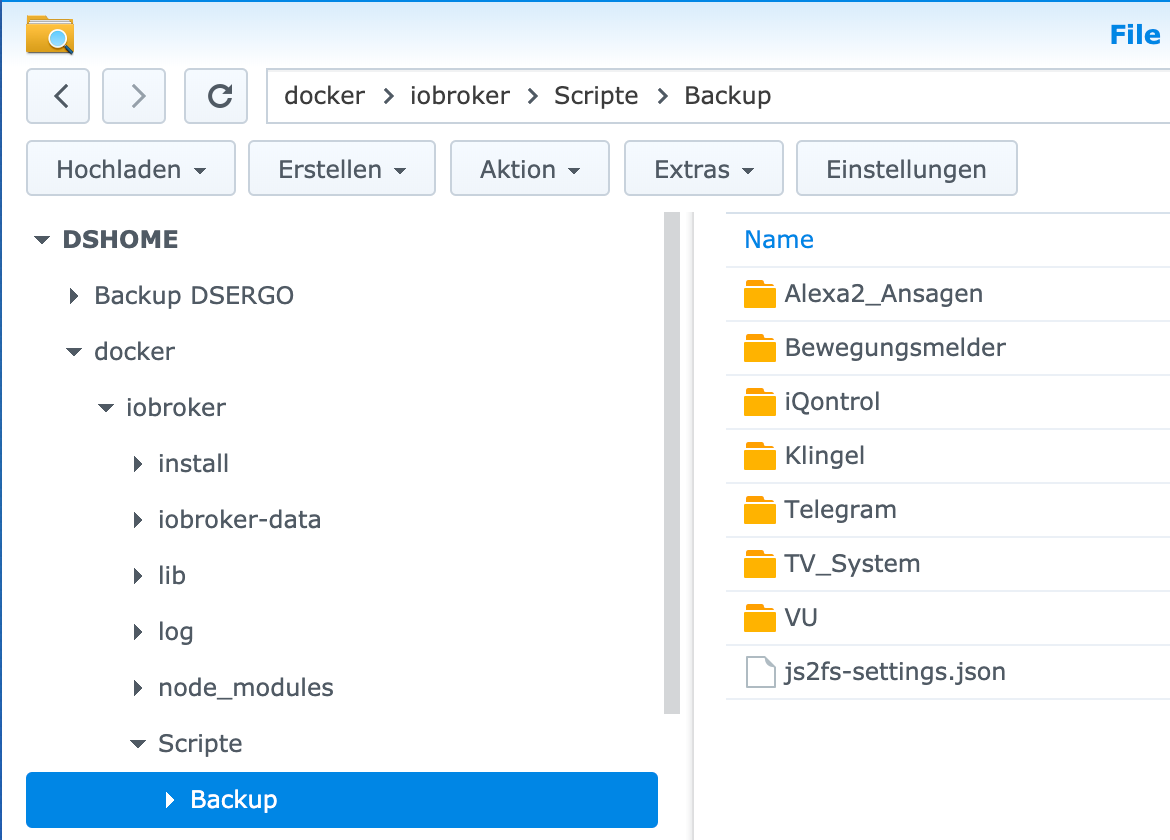Collapse the DSHOME tree node
Screen dimensions: 1170x840
coord(42,240)
